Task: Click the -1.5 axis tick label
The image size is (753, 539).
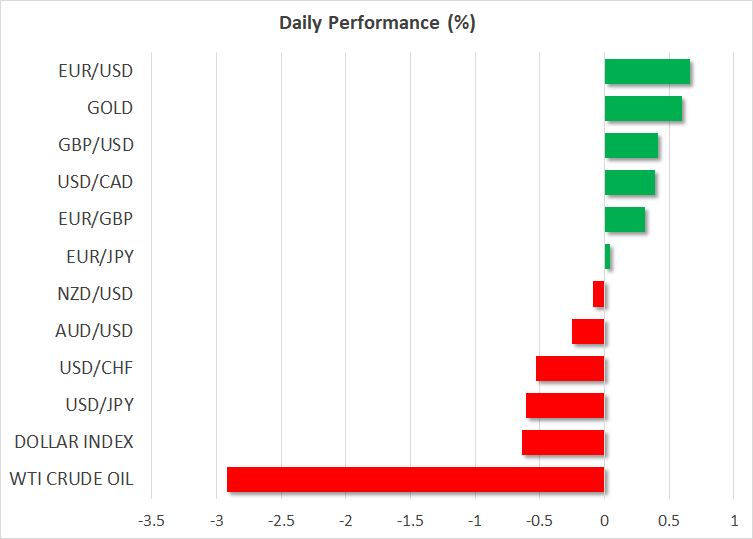Action: coord(410,520)
